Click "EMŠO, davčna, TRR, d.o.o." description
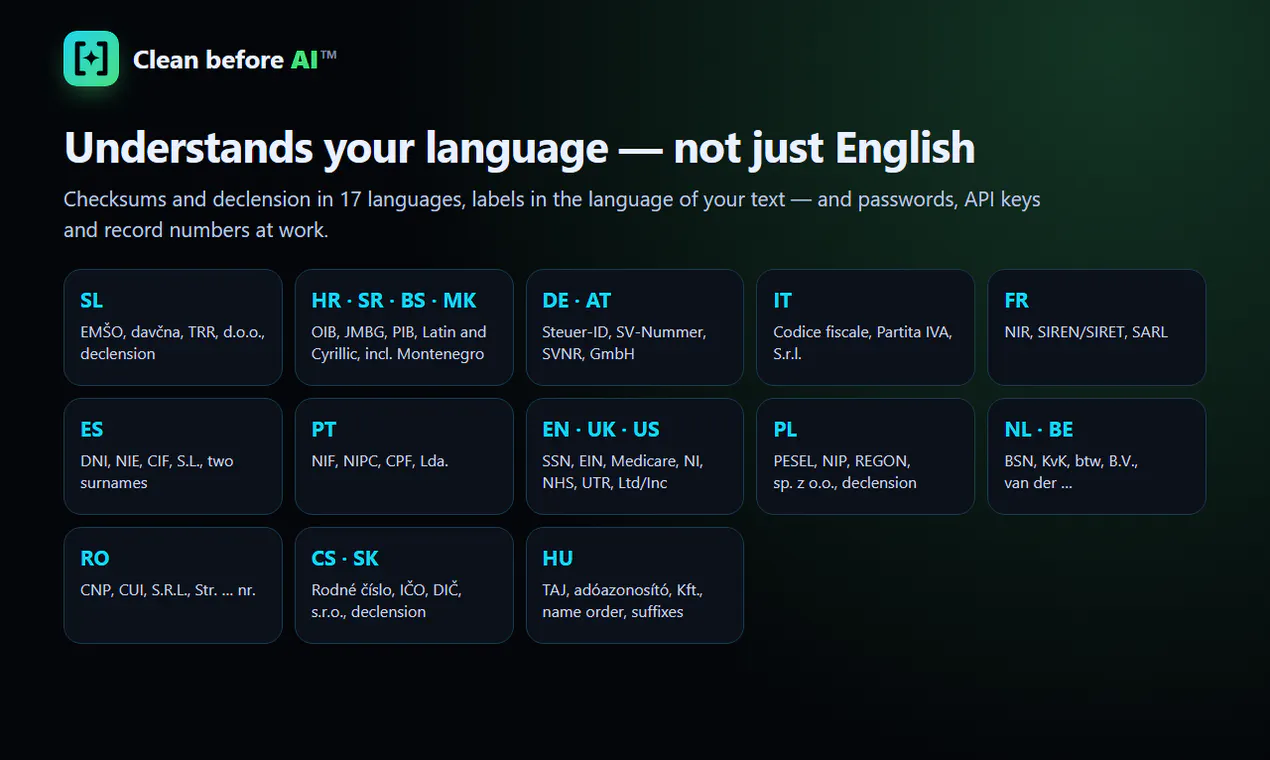 tap(172, 343)
